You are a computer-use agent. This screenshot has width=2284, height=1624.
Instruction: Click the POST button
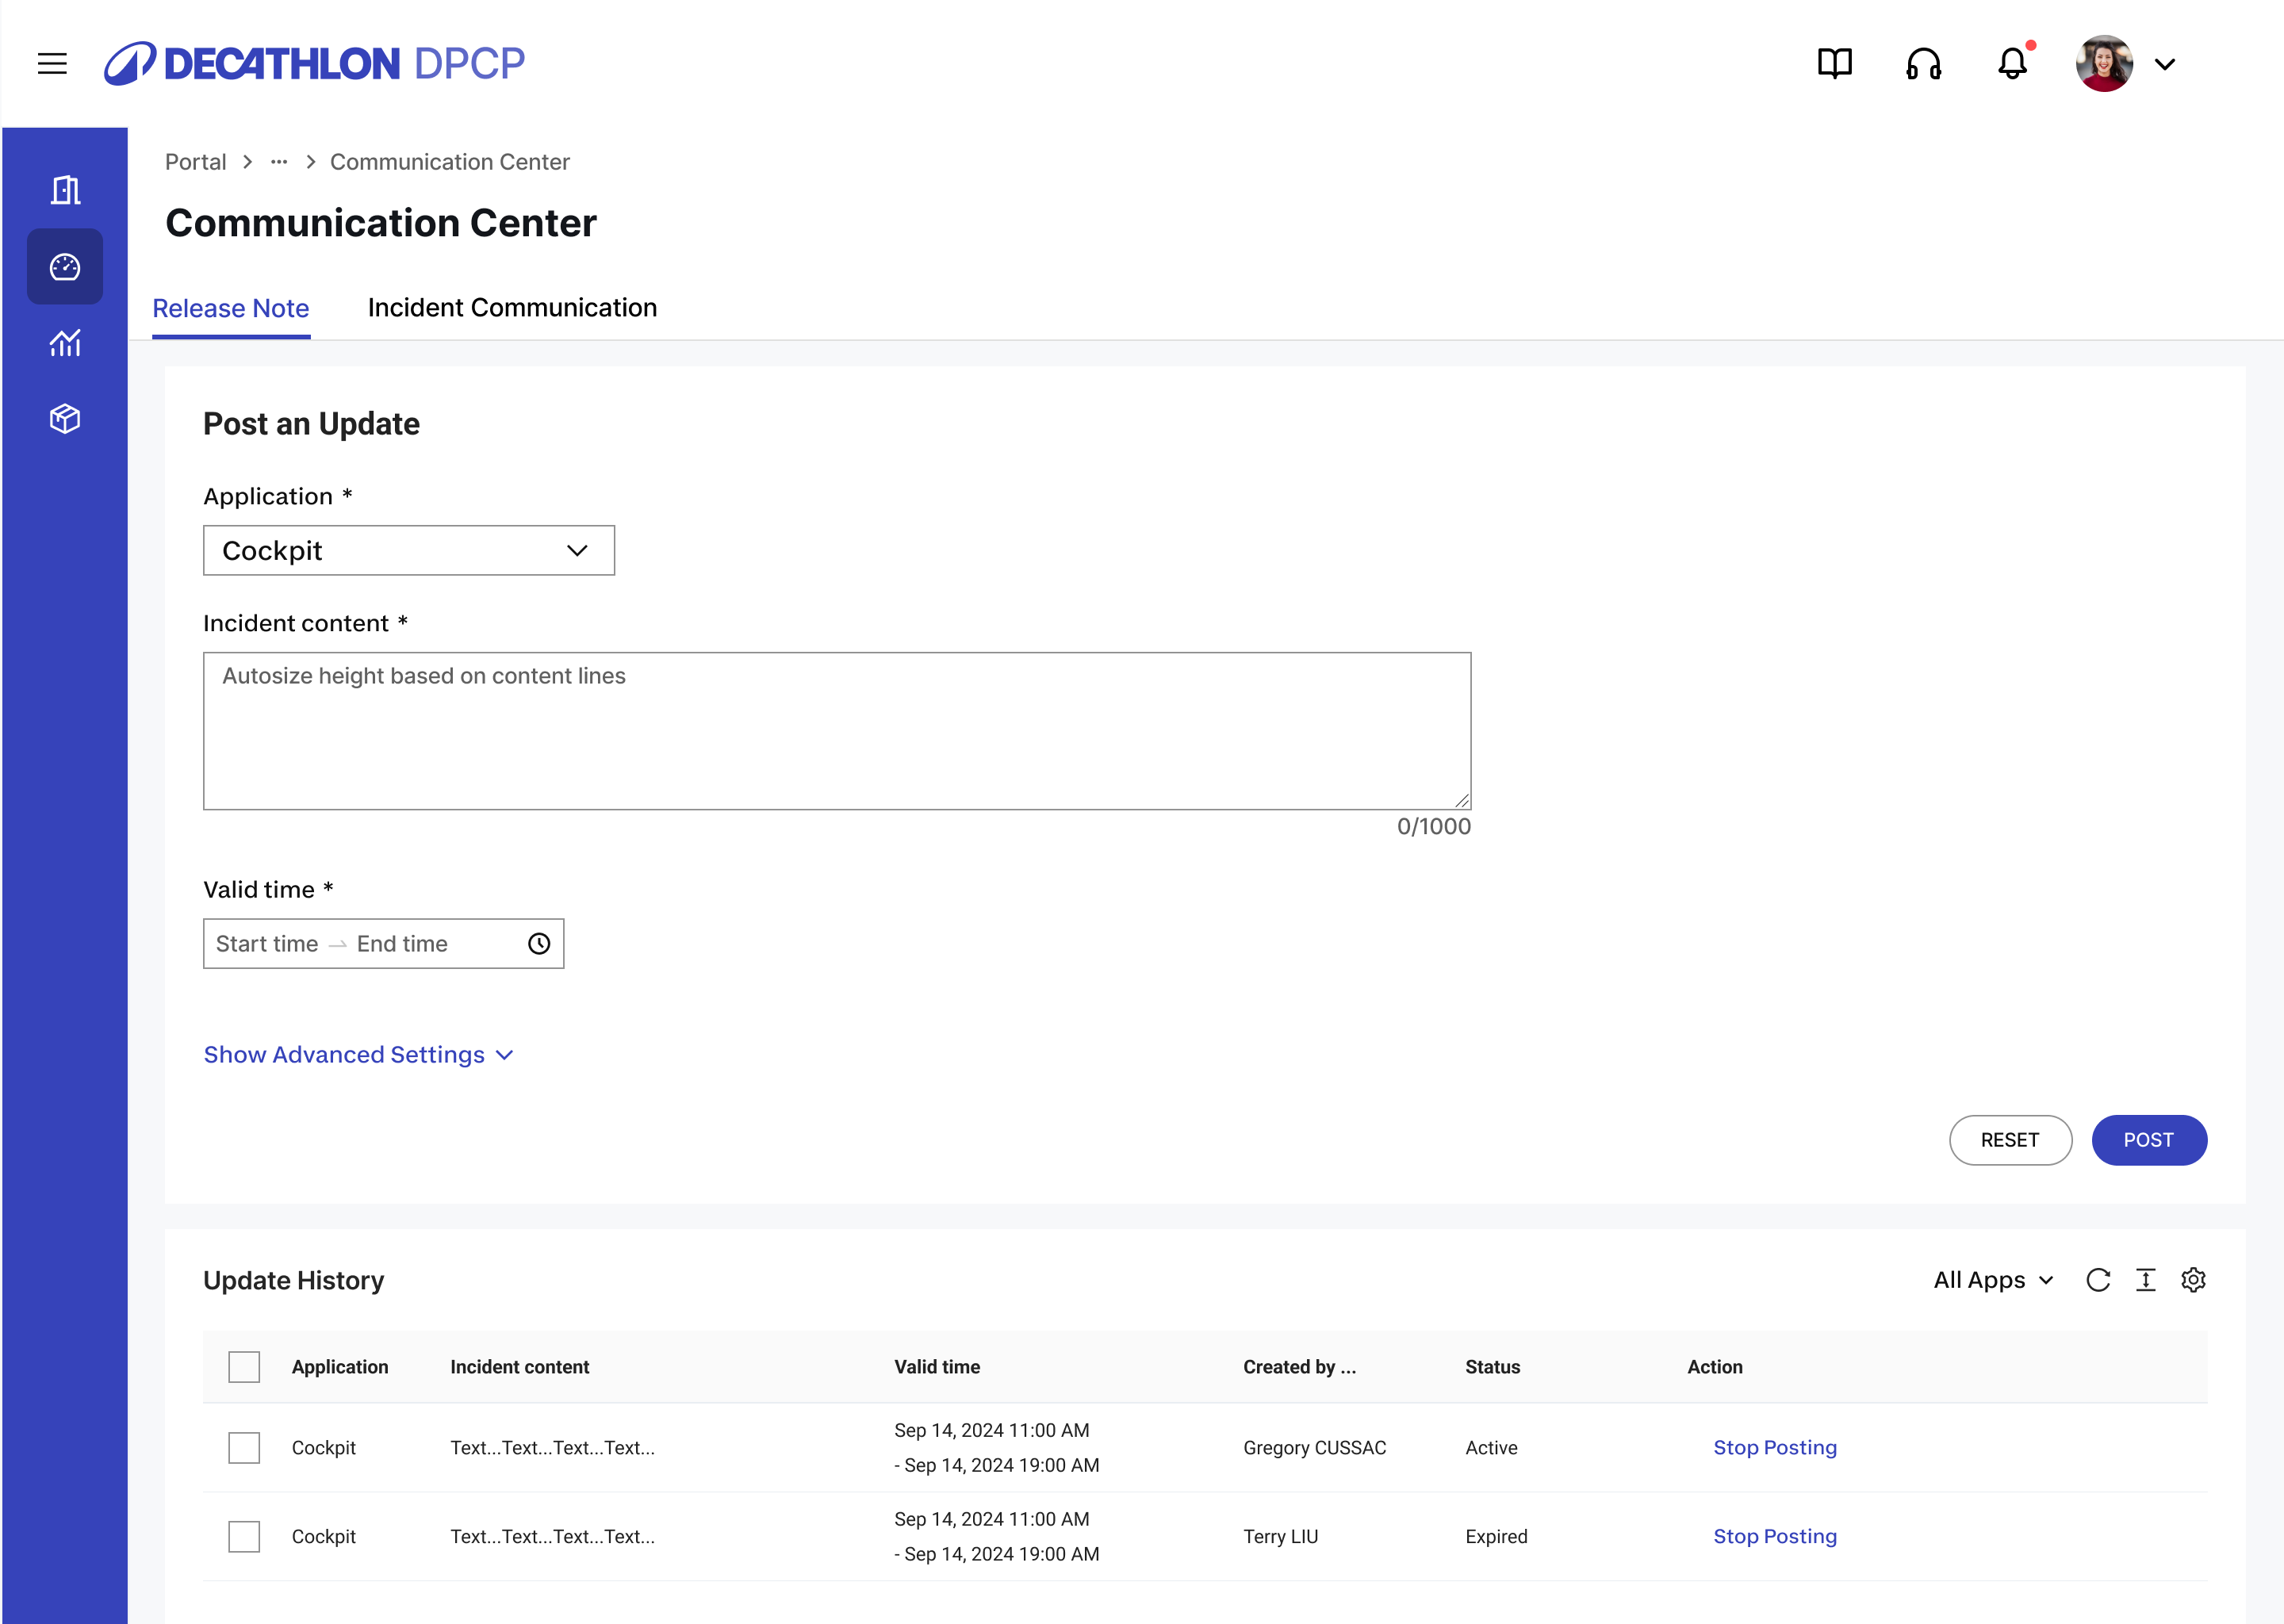(x=2149, y=1140)
